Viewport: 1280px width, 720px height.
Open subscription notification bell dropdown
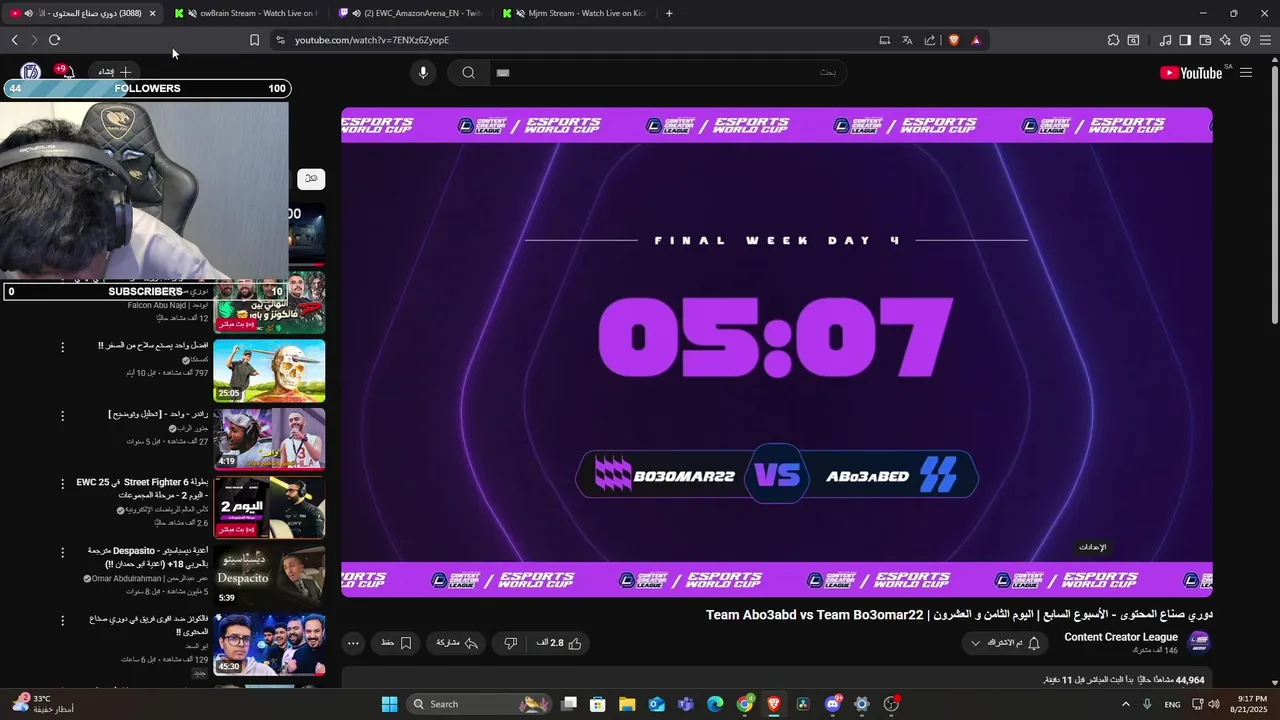[x=1005, y=643]
